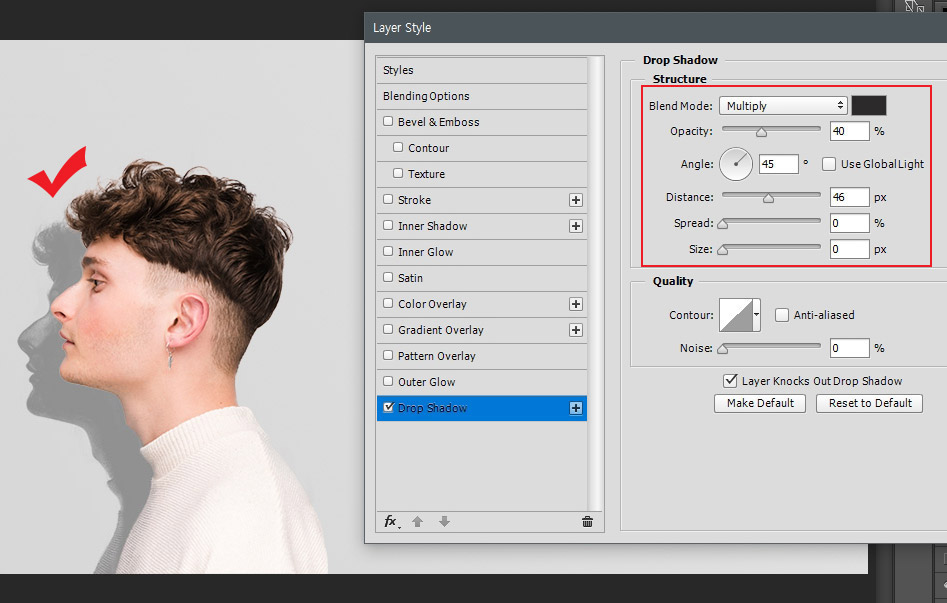The image size is (947, 603).
Task: Select the Pattern Overlay effect label
Action: pos(437,356)
